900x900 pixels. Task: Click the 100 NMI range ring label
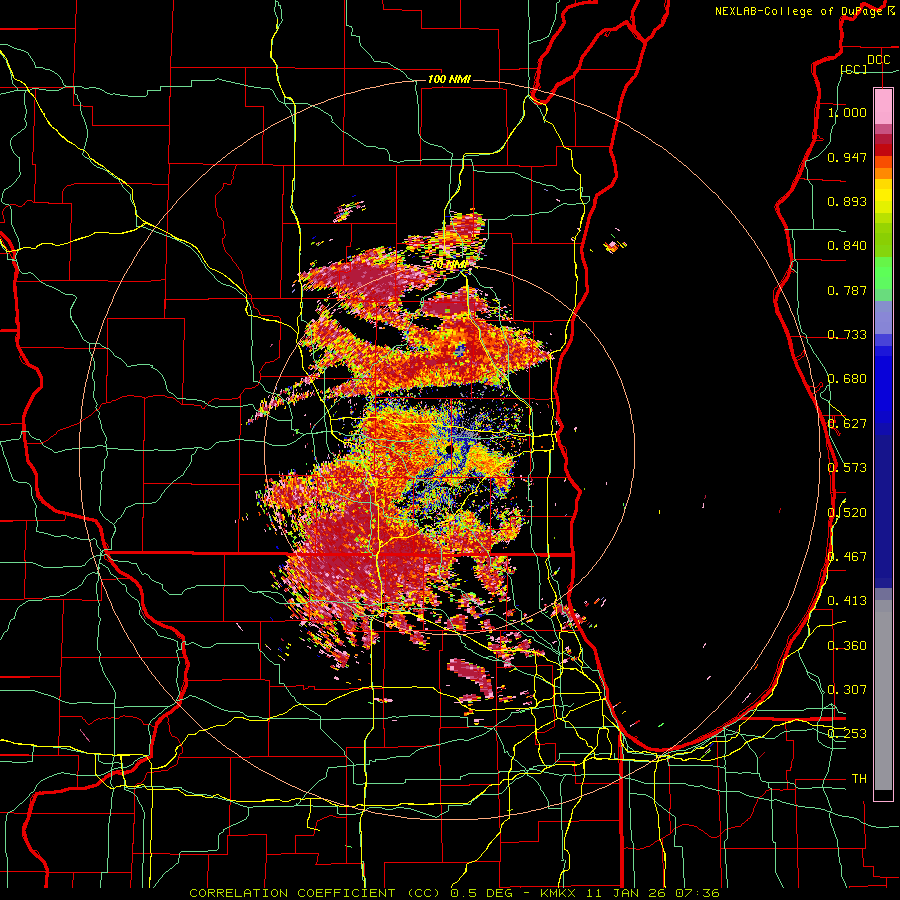449,79
